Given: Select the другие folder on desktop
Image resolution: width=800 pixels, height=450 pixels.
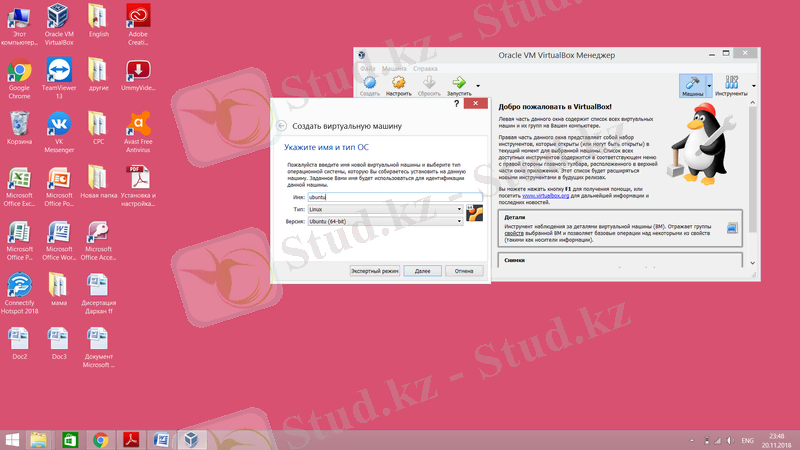Looking at the screenshot, I should 98,74.
